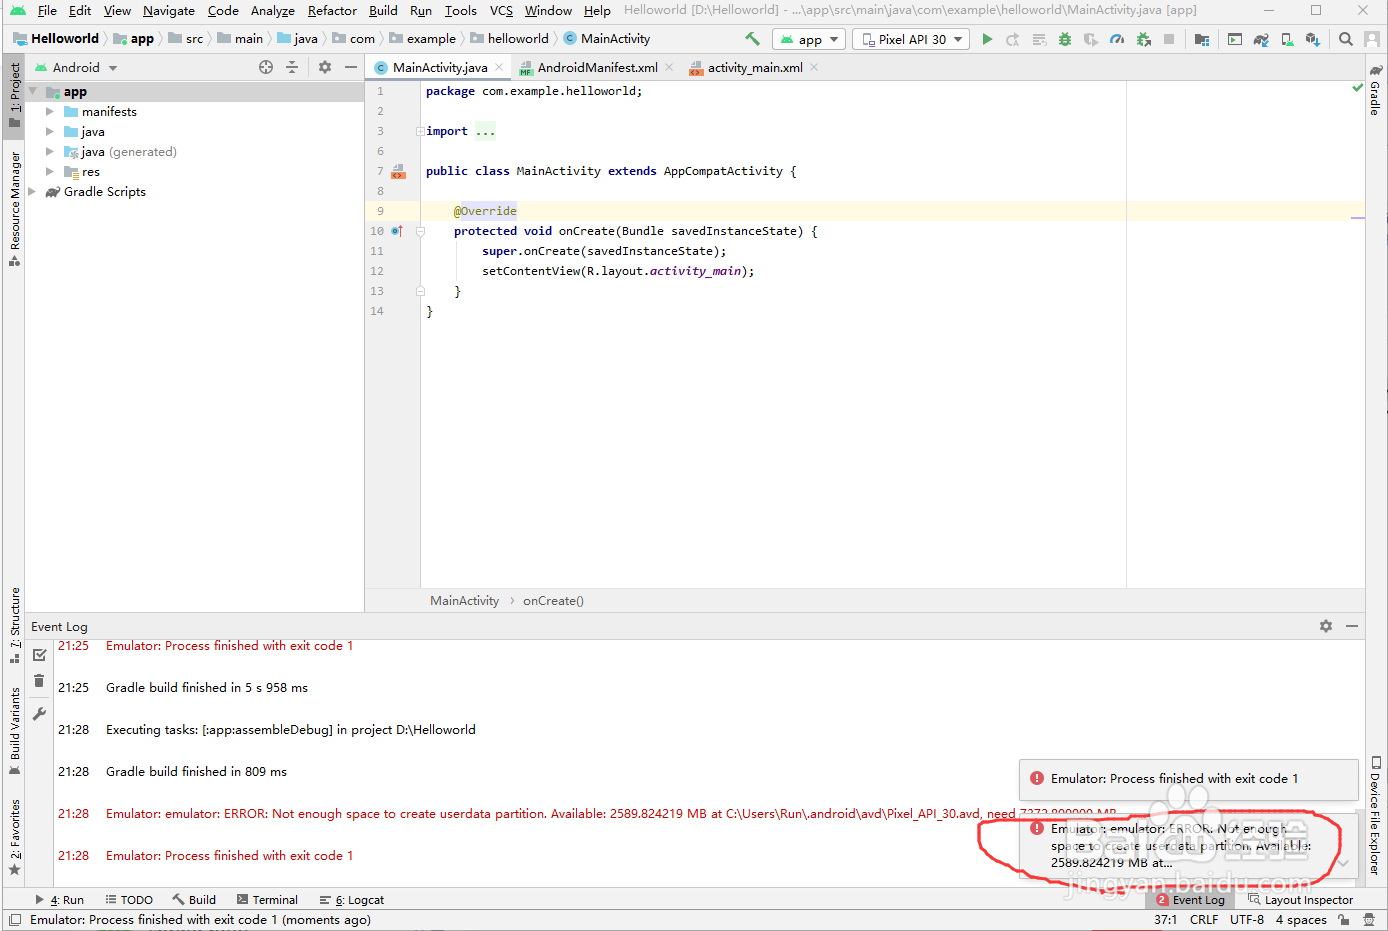The image size is (1388, 931).
Task: Click locate-opened-file target icon in Project panel
Action: pos(266,67)
